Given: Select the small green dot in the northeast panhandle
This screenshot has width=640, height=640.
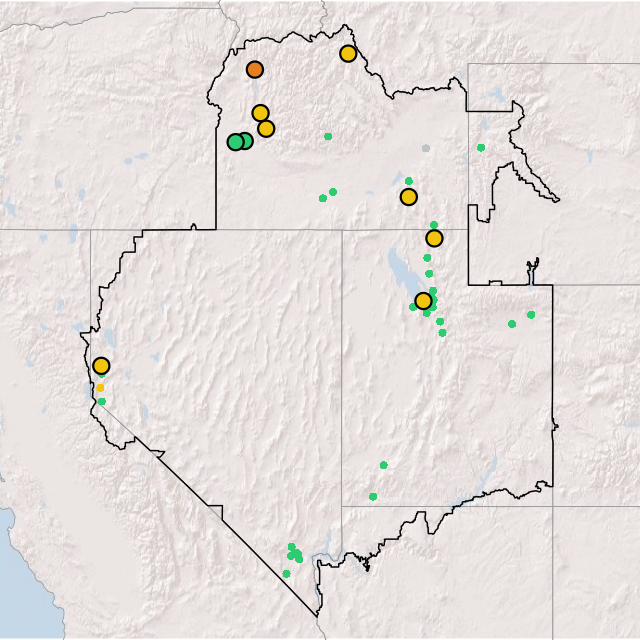Looking at the screenshot, I should 481,148.
